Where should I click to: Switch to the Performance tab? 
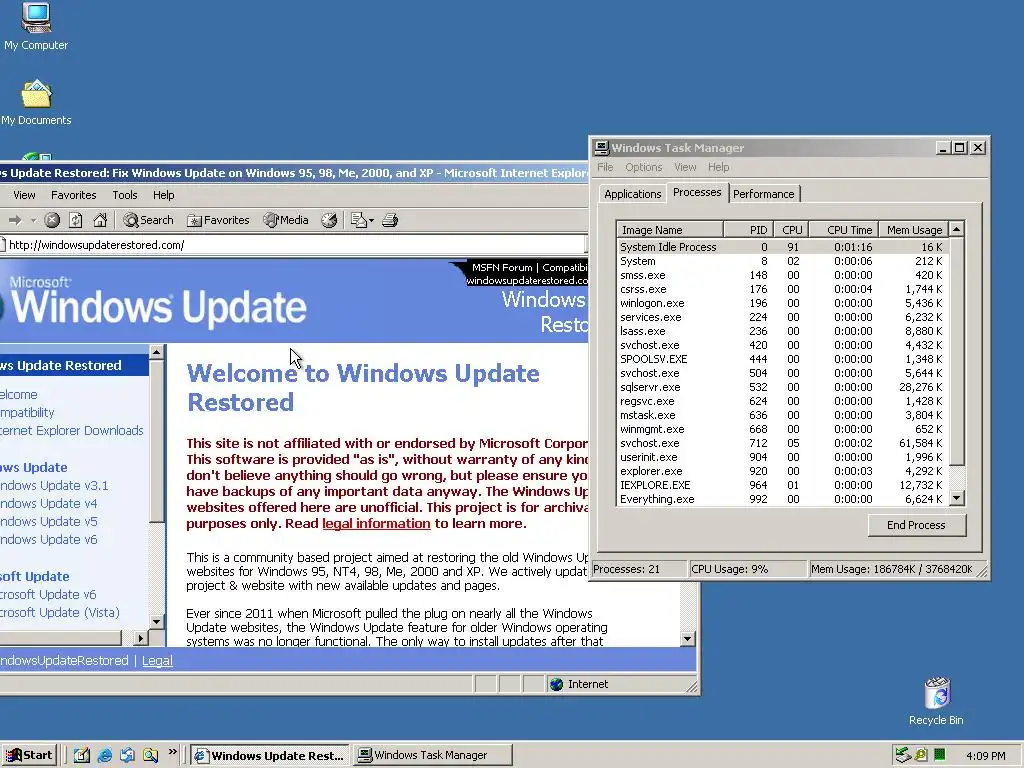point(763,194)
